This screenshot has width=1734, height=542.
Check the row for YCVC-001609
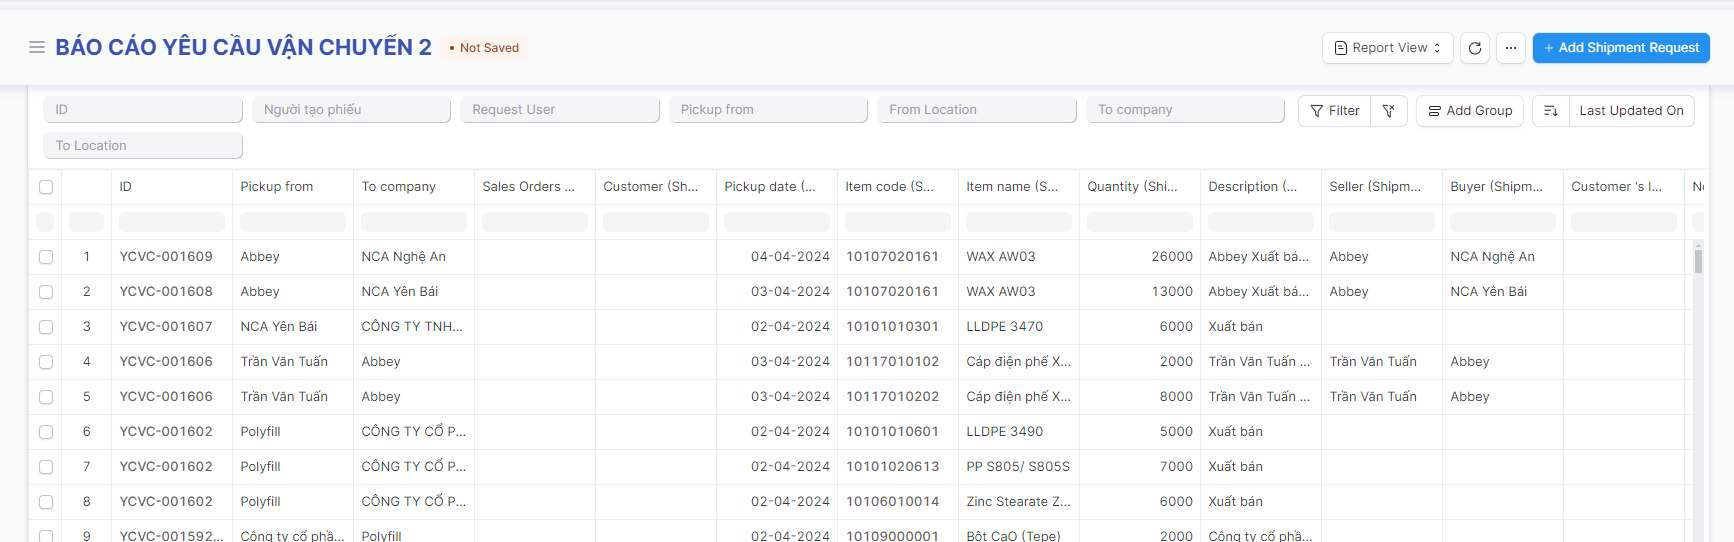click(x=46, y=257)
